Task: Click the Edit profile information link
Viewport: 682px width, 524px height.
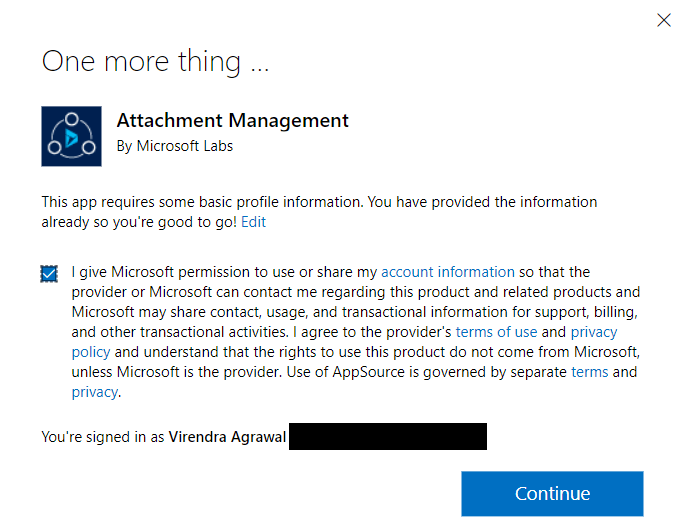Action: [x=253, y=222]
